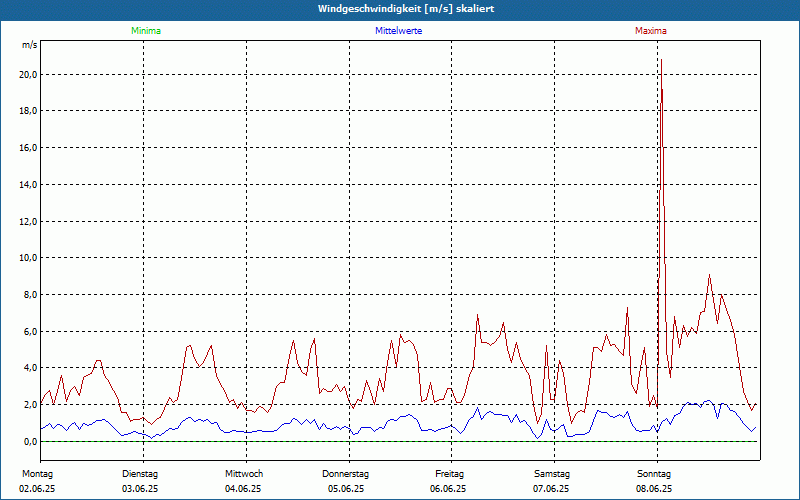
Task: Click the 04.06.25 date label
Action: pyautogui.click(x=243, y=489)
